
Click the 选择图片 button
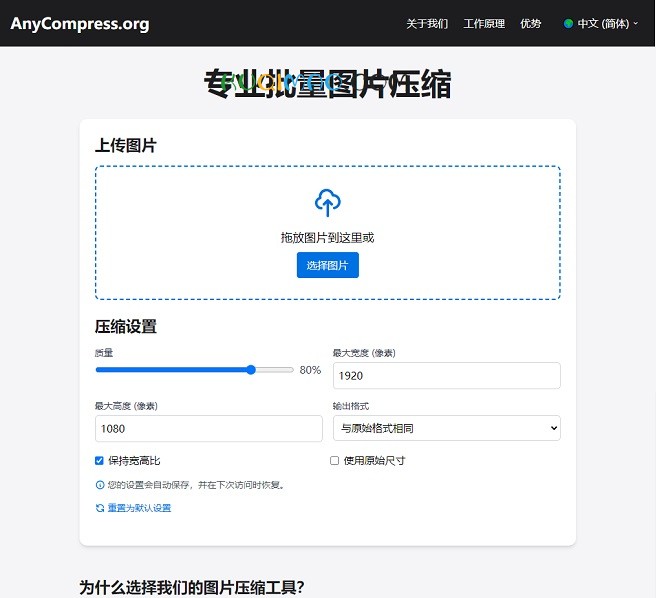[x=328, y=265]
